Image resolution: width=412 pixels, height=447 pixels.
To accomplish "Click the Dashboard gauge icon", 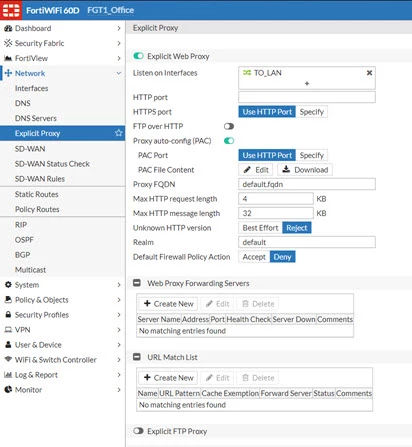I will (x=8, y=28).
